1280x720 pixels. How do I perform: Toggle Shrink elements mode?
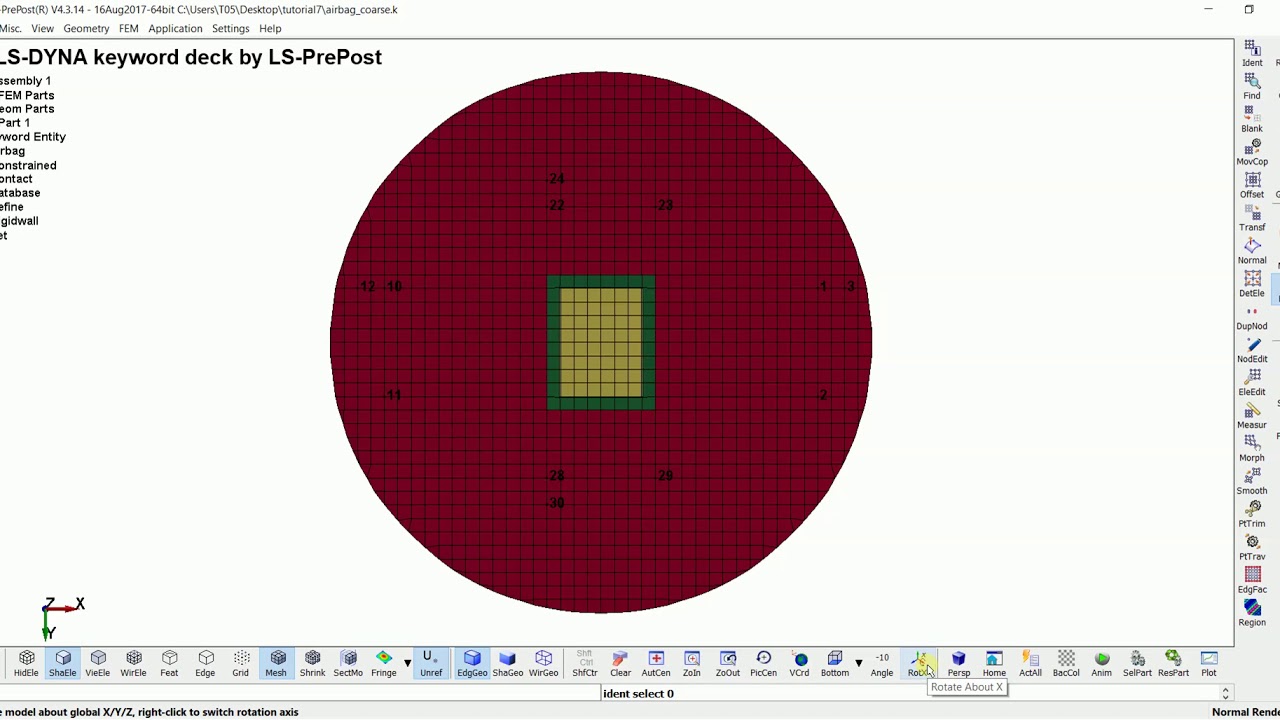click(x=312, y=663)
